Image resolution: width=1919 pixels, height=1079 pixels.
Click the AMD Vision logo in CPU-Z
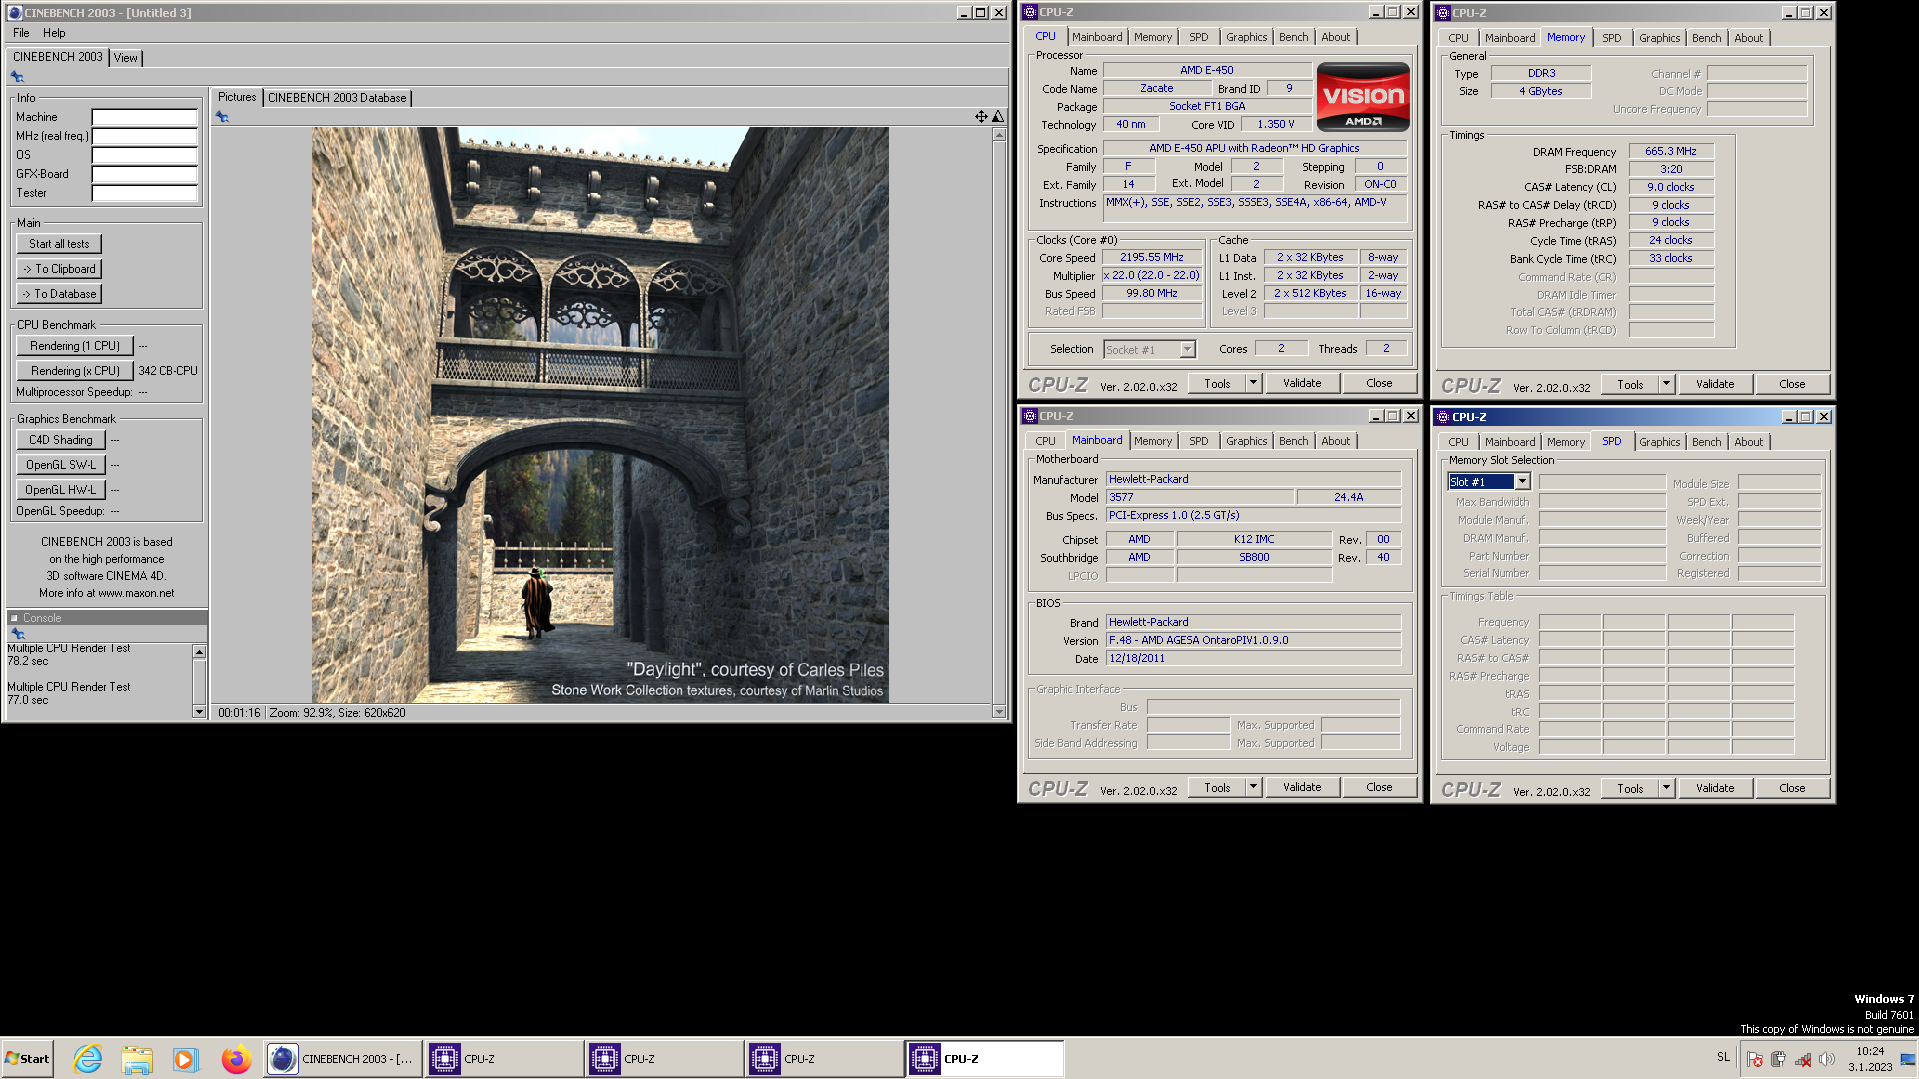click(x=1363, y=97)
